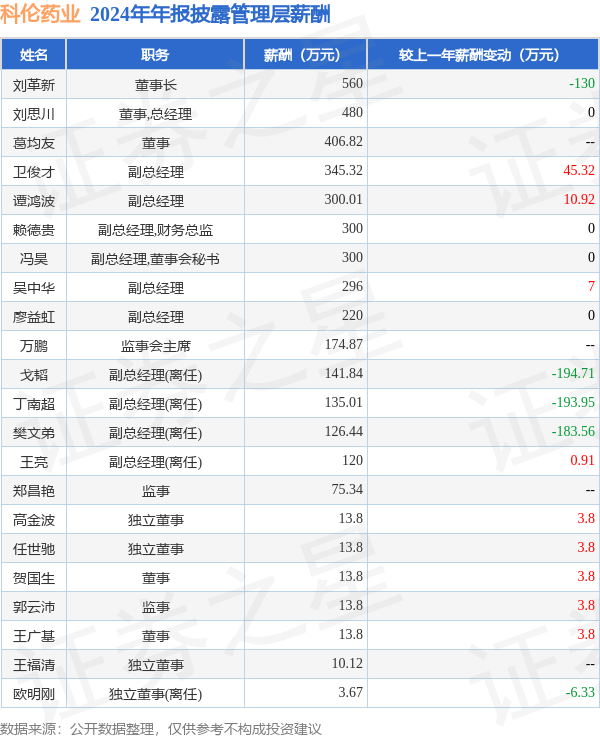Click the salary value 345.32
This screenshot has height=738, width=600.
pyautogui.click(x=344, y=170)
